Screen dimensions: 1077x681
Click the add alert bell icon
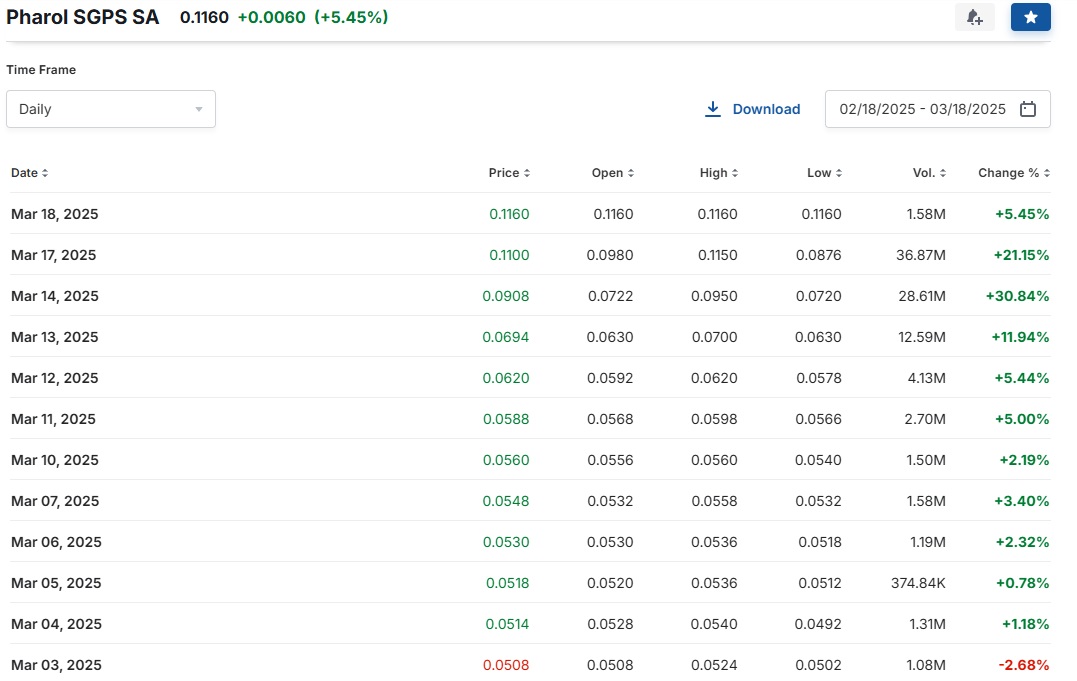click(974, 17)
